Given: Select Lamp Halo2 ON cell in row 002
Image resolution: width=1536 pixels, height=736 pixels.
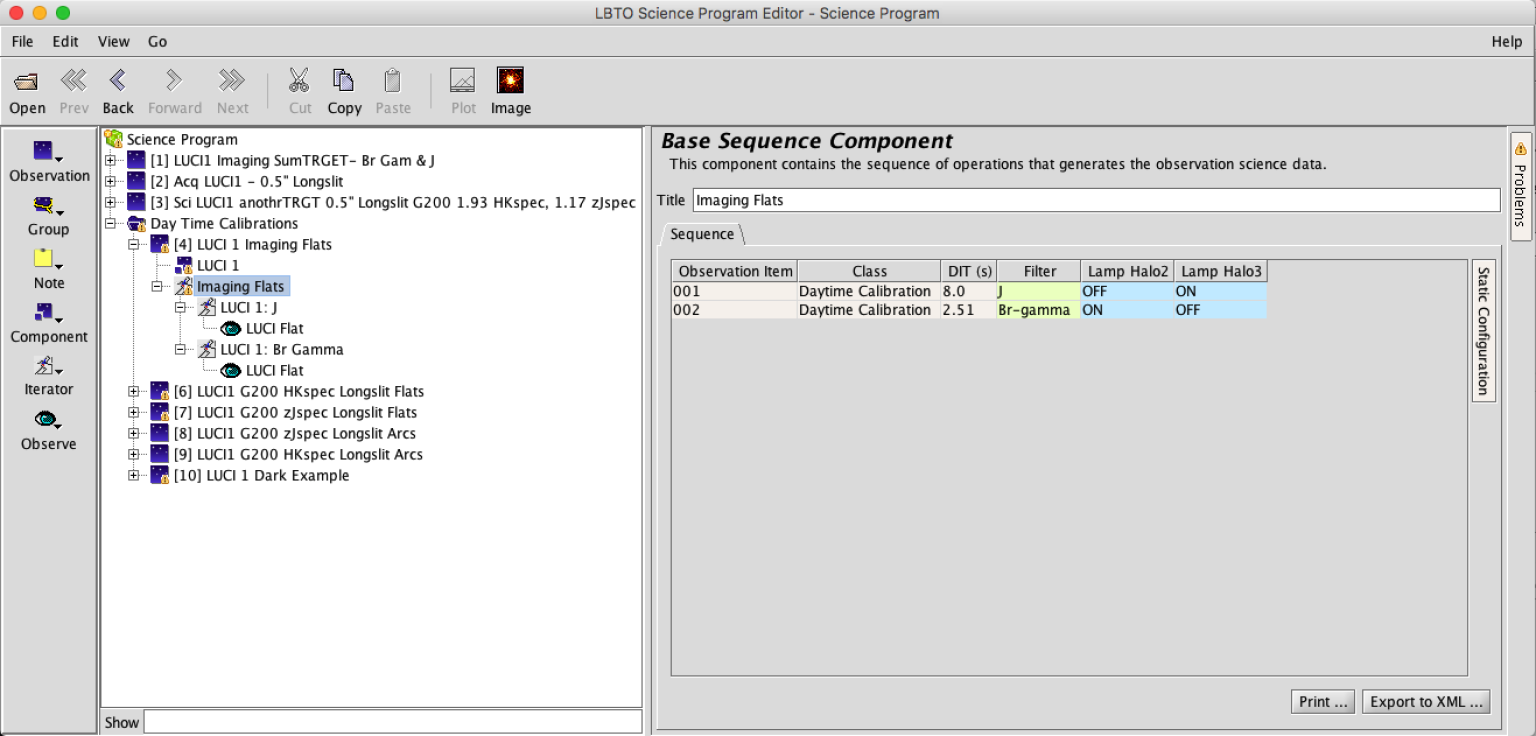Looking at the screenshot, I should 1127,310.
